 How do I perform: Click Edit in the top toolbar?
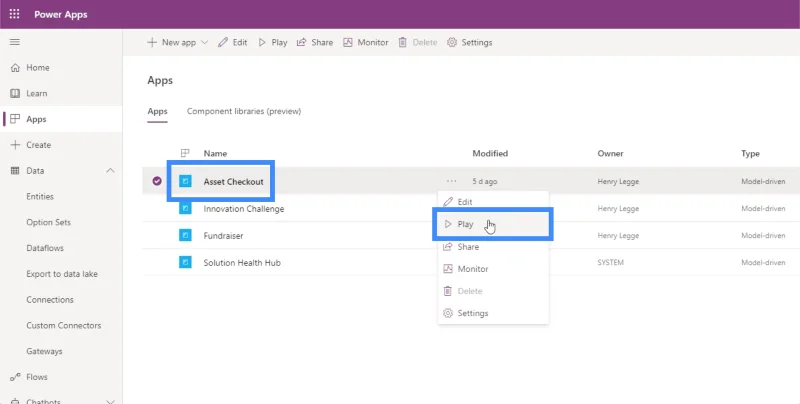pos(233,42)
